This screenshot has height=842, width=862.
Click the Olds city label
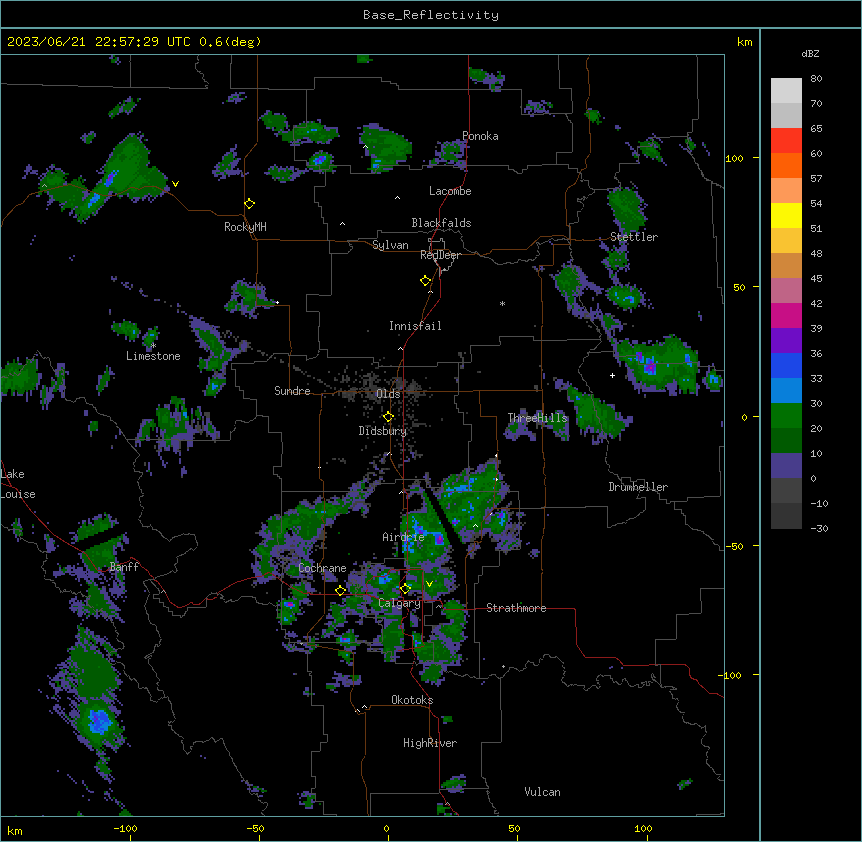coord(388,394)
